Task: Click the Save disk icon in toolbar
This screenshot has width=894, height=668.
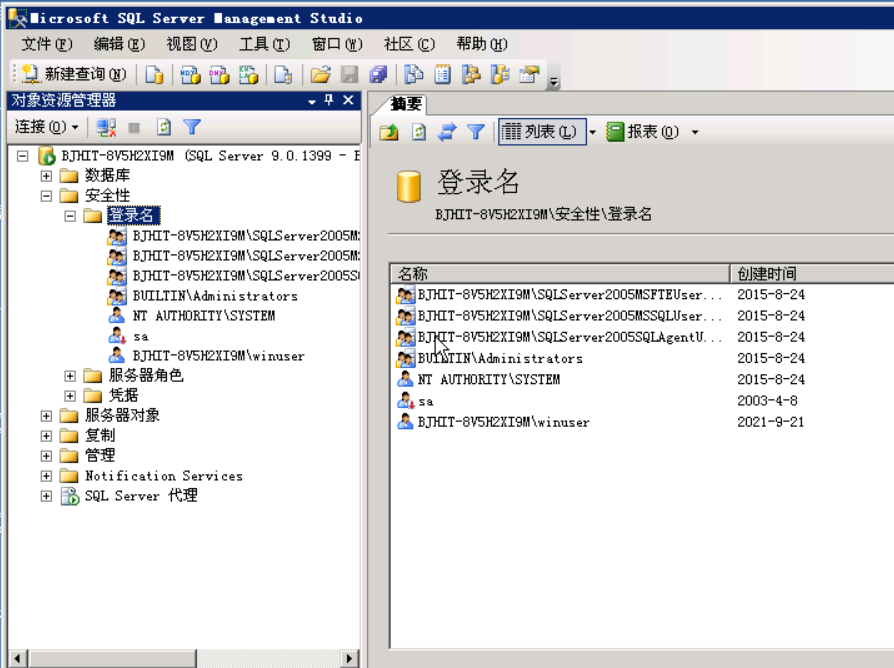Action: (350, 75)
